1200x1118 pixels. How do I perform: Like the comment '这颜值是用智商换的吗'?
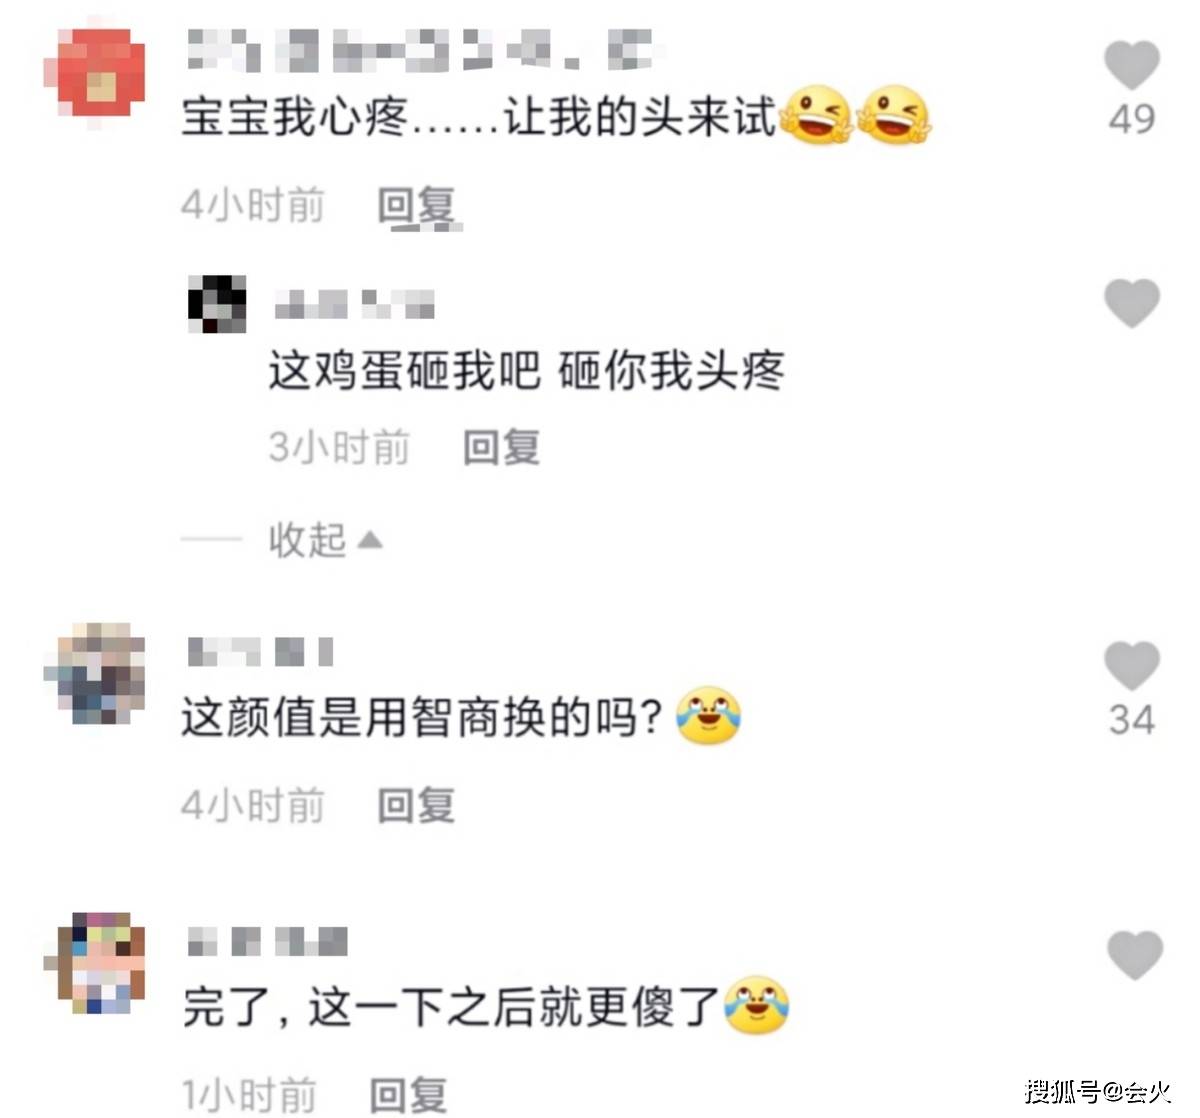(x=1131, y=666)
